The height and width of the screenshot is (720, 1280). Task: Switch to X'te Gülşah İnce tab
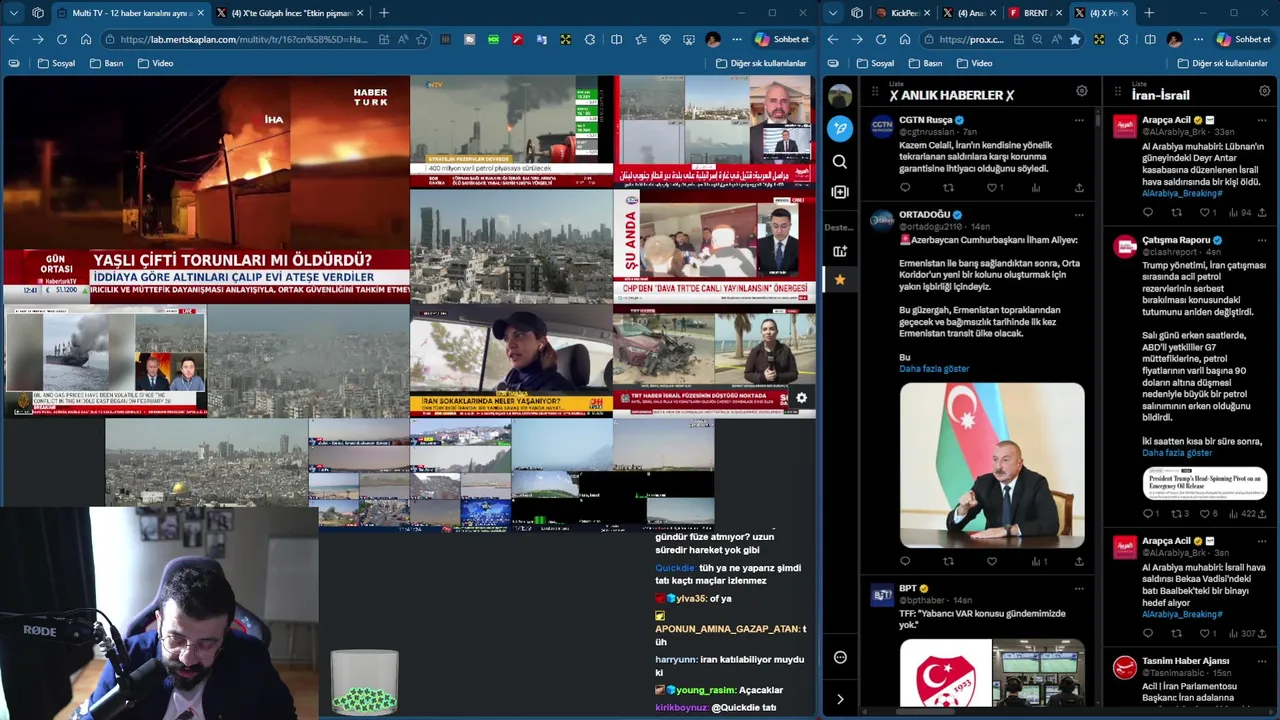click(x=290, y=13)
